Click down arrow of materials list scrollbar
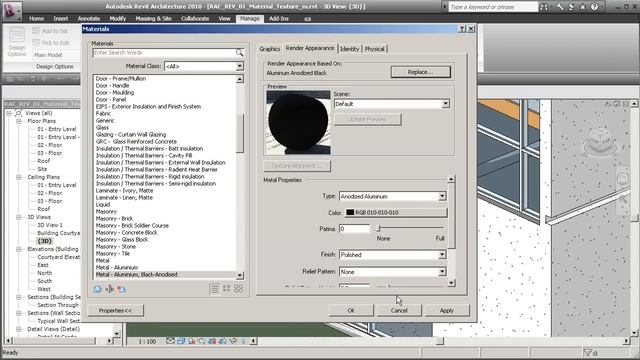This screenshot has height=360, width=640. pos(240,276)
